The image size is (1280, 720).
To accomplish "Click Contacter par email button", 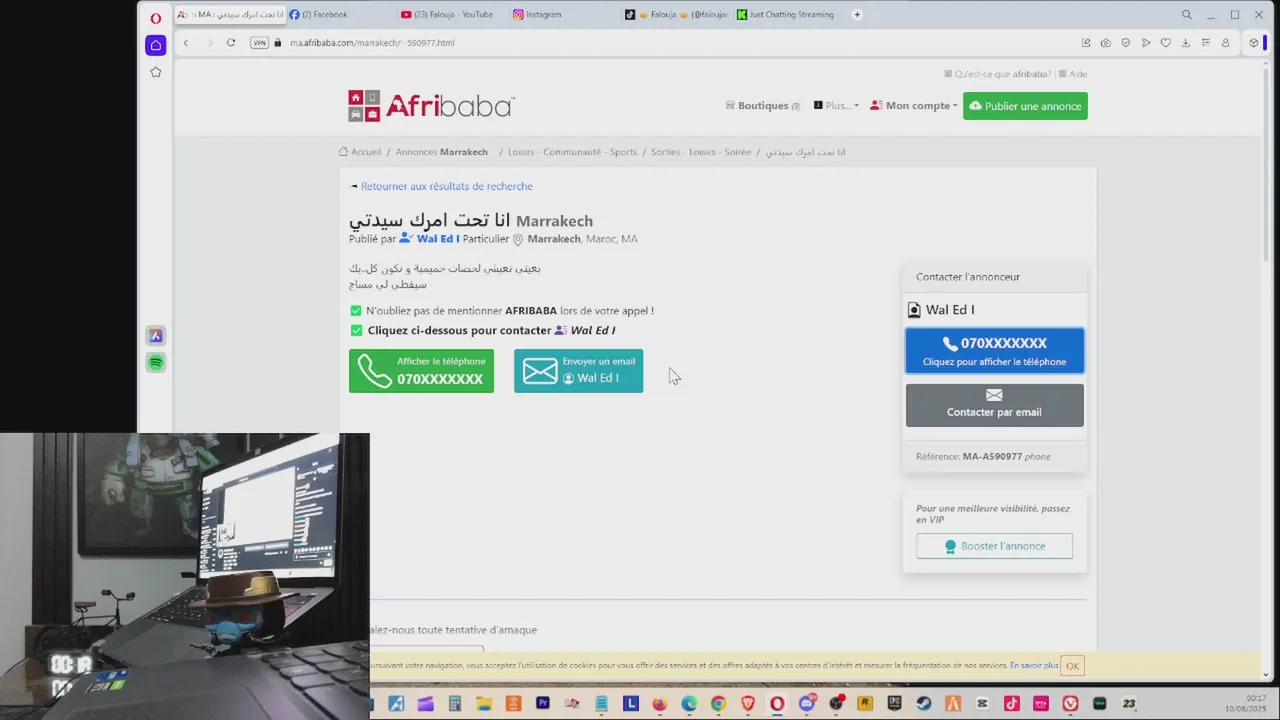I will (x=994, y=405).
